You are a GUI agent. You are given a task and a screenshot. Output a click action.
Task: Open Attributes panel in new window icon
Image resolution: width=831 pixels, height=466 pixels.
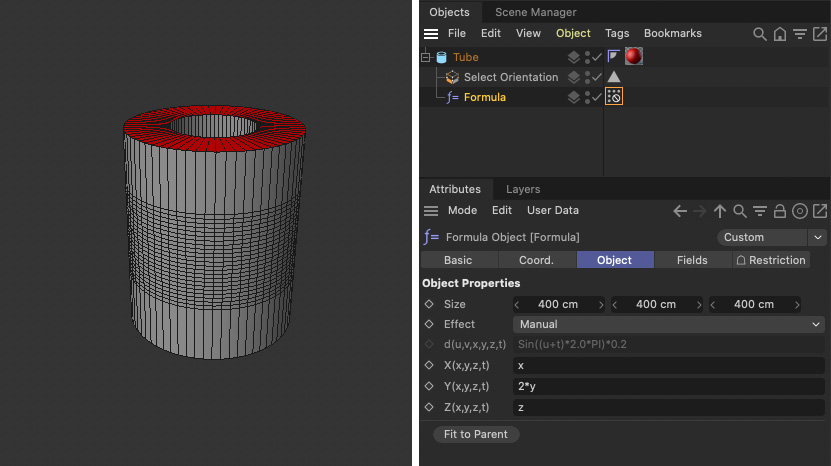pyautogui.click(x=820, y=211)
